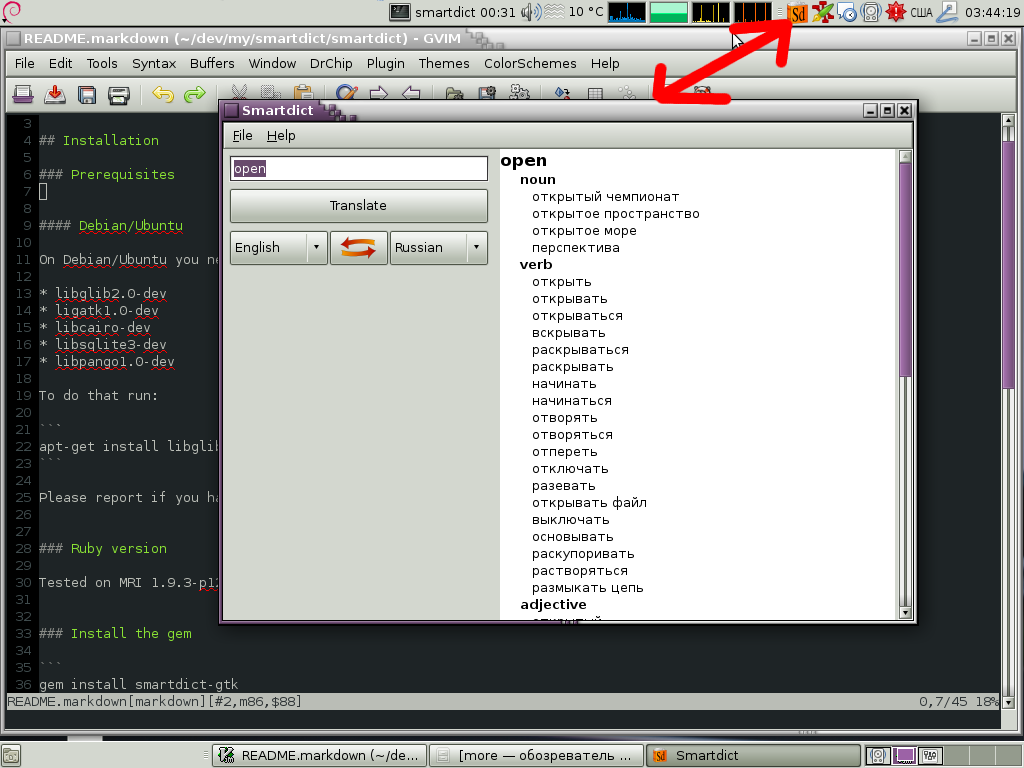Click the swap languages arrows button
Image resolution: width=1024 pixels, height=768 pixels.
[359, 248]
